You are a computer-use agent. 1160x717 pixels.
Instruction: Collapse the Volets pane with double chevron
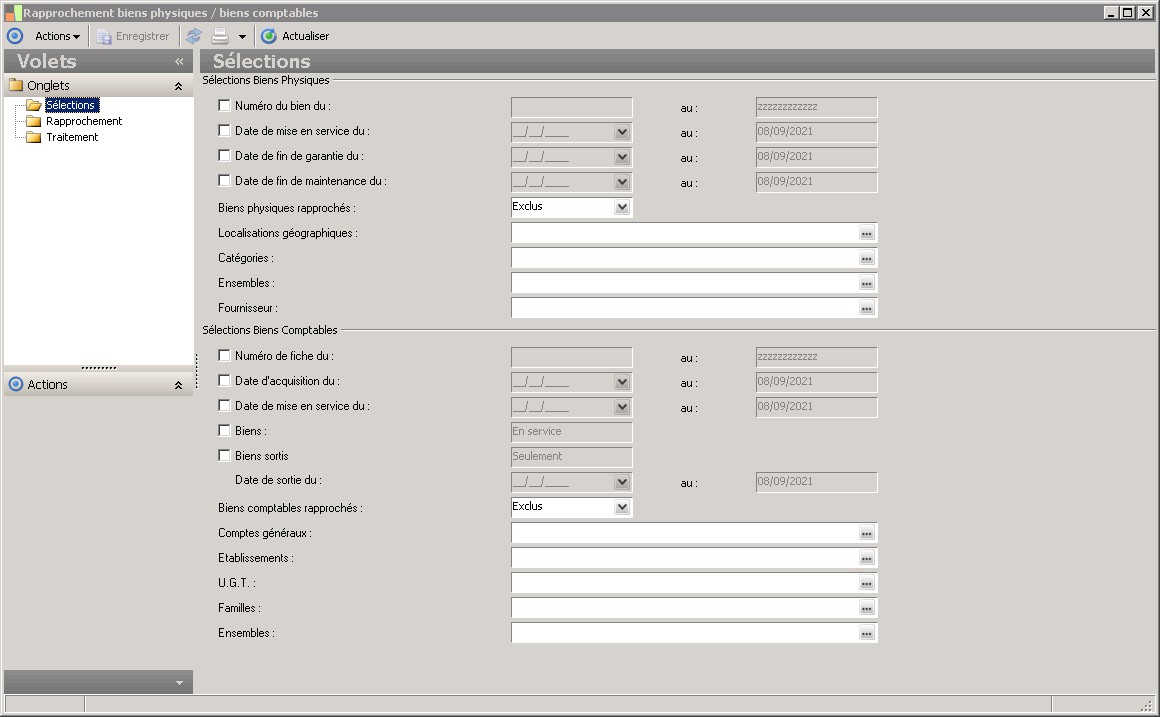pos(179,62)
